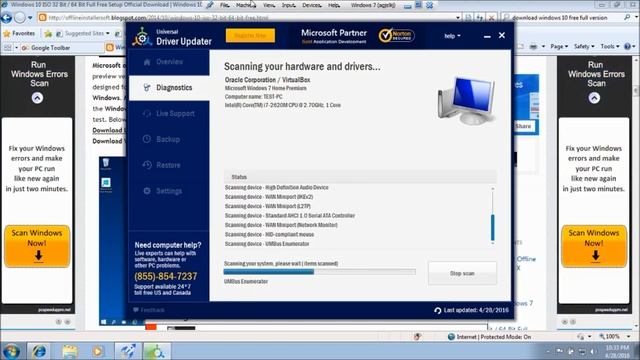Open Settings in Driver Updater sidebar
The image size is (640, 360).
[169, 191]
